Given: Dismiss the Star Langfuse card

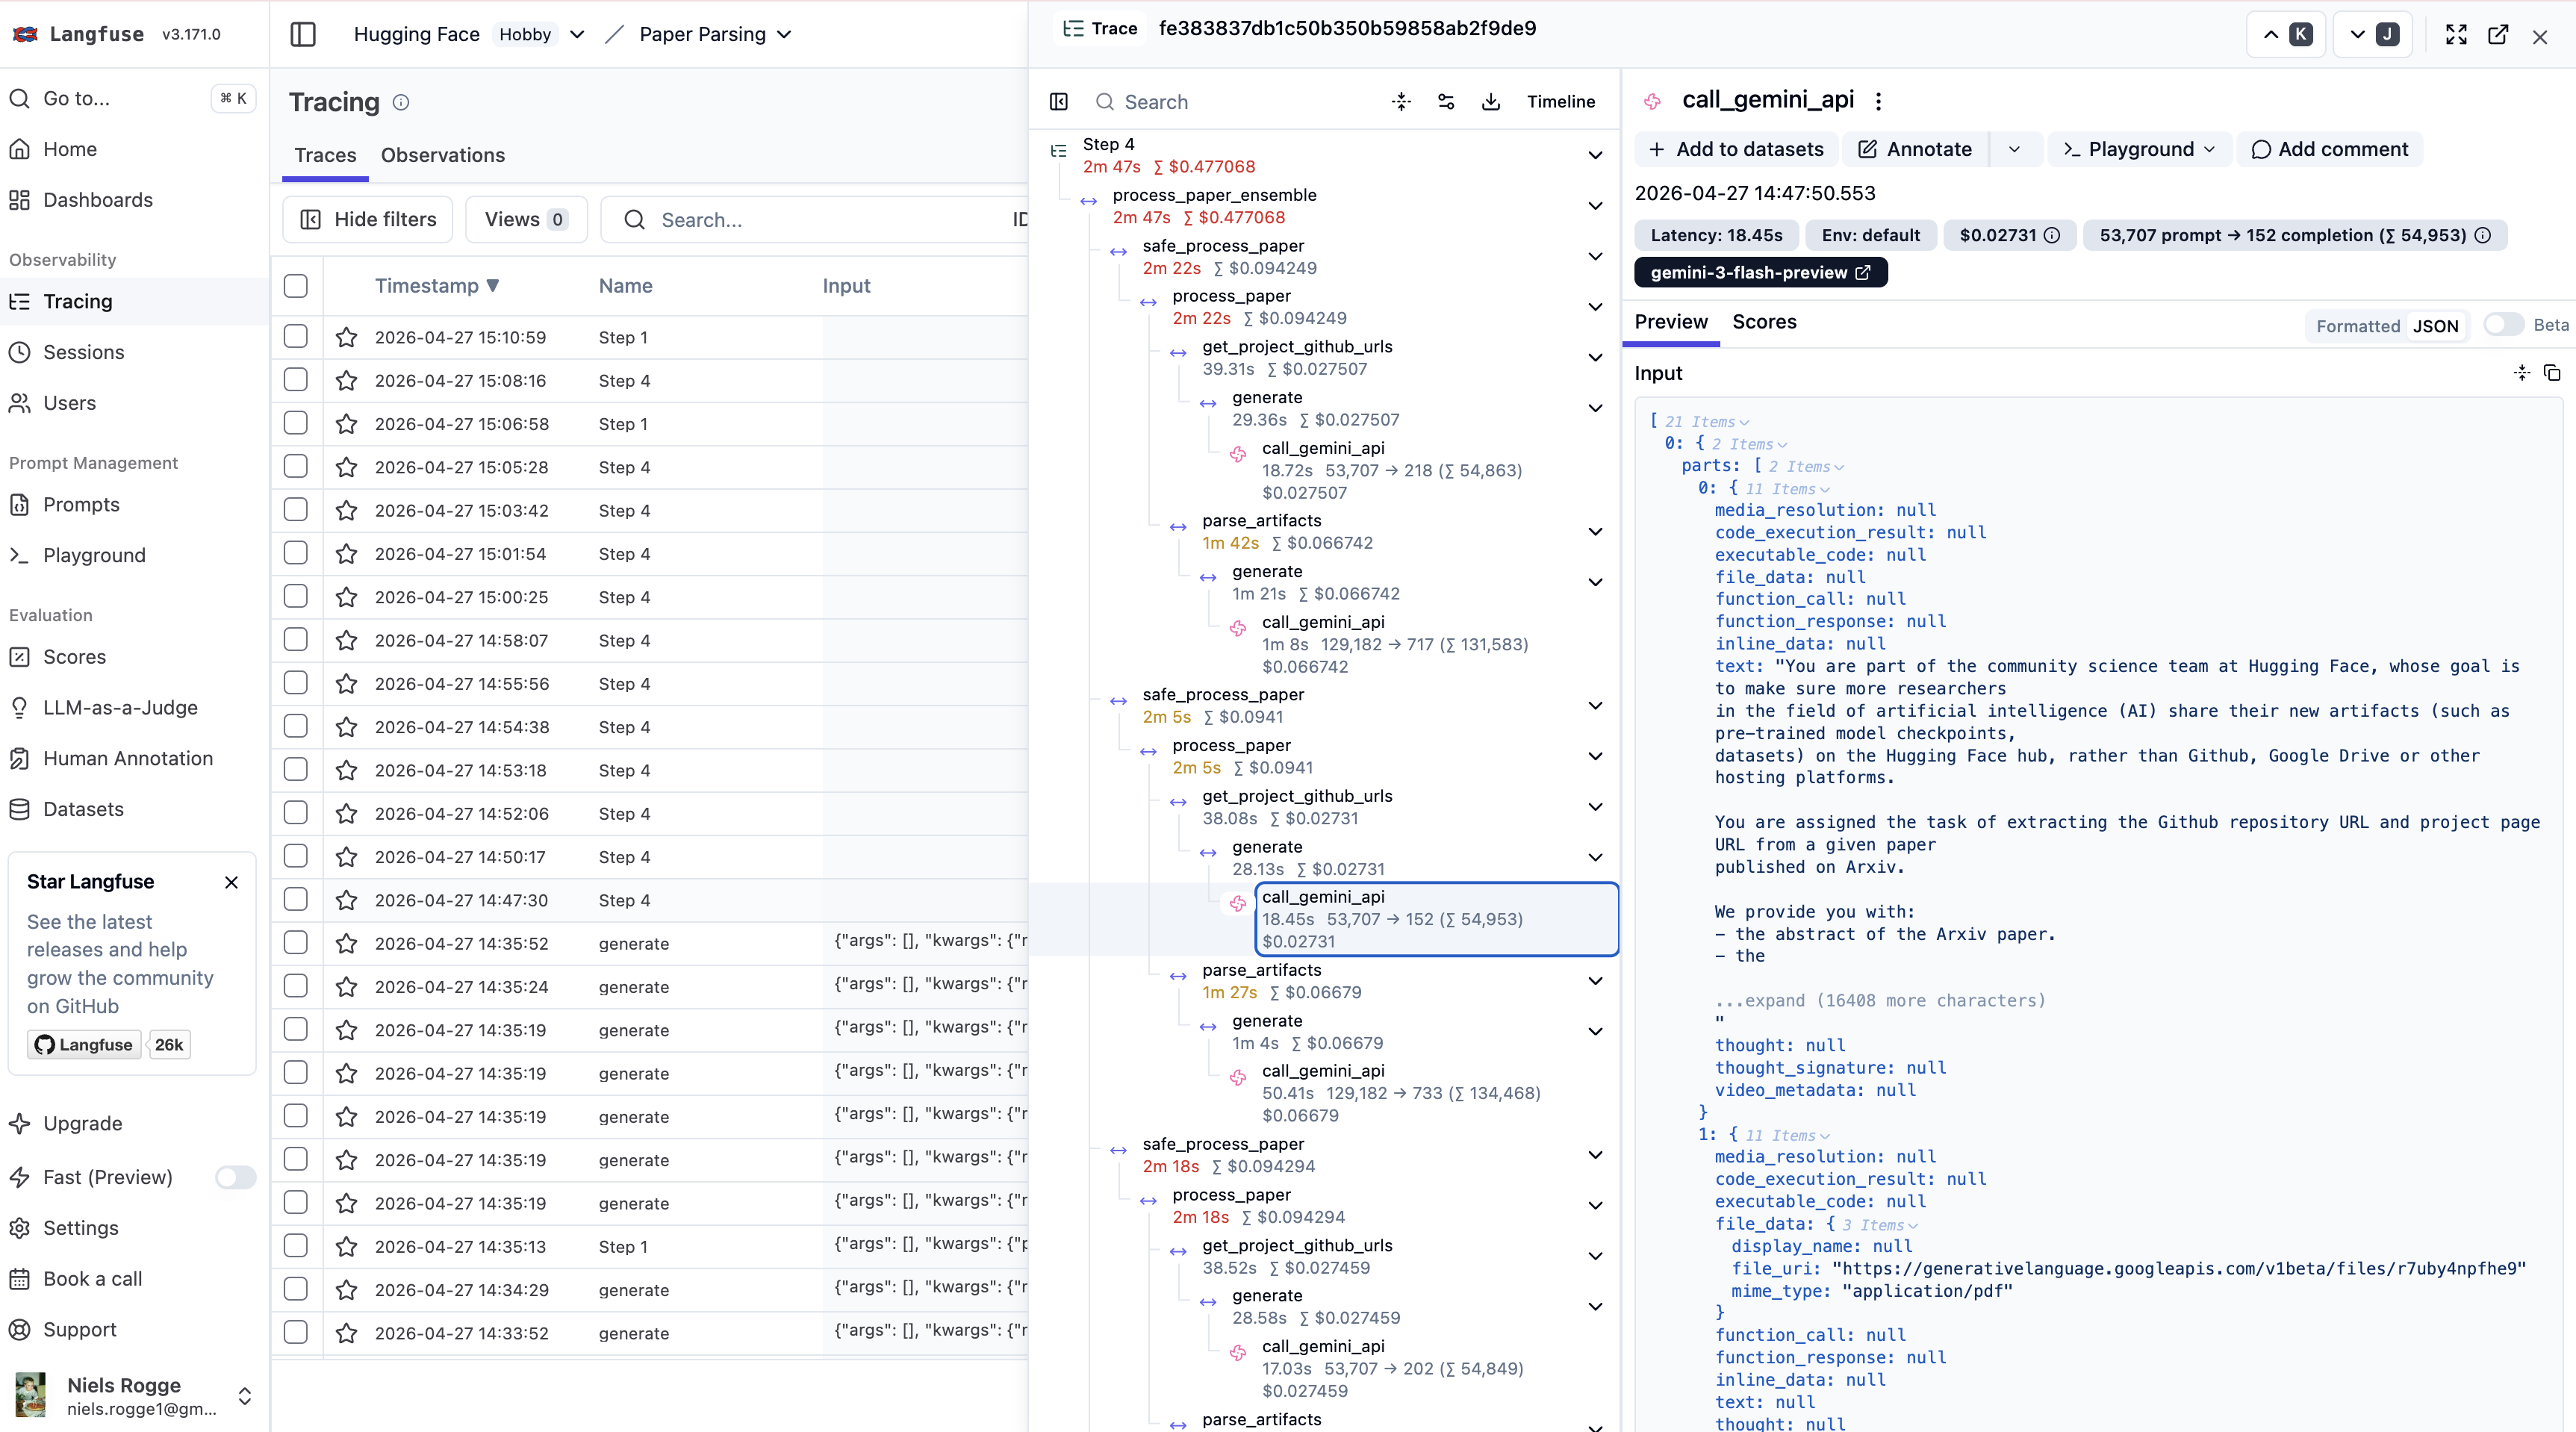Looking at the screenshot, I should (231, 882).
